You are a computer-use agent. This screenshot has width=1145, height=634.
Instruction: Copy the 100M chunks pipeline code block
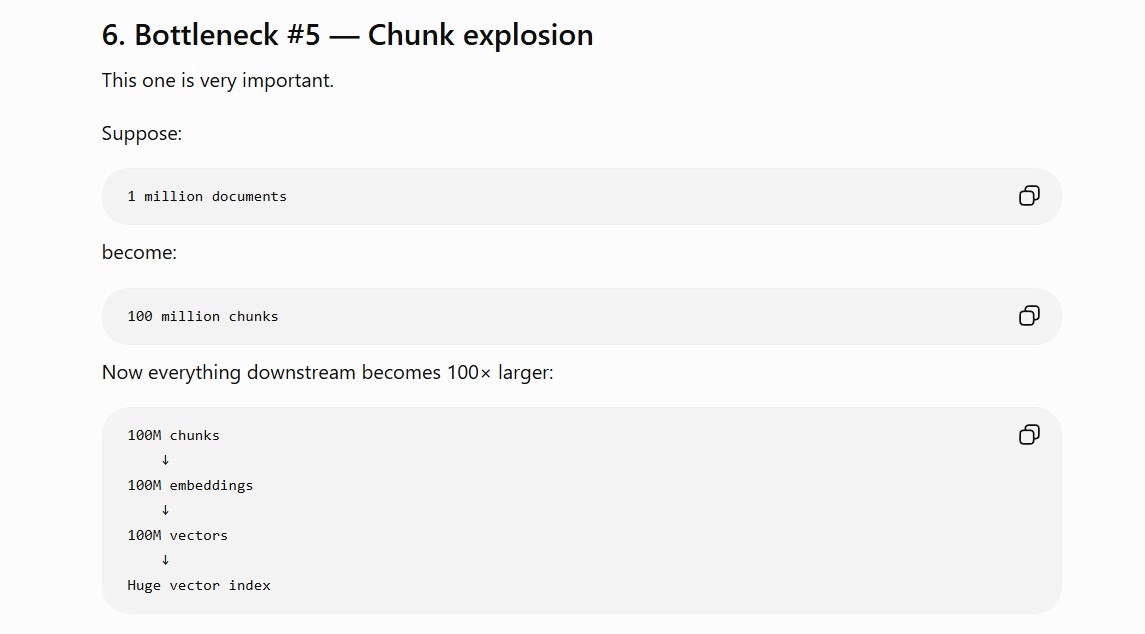pos(1029,435)
